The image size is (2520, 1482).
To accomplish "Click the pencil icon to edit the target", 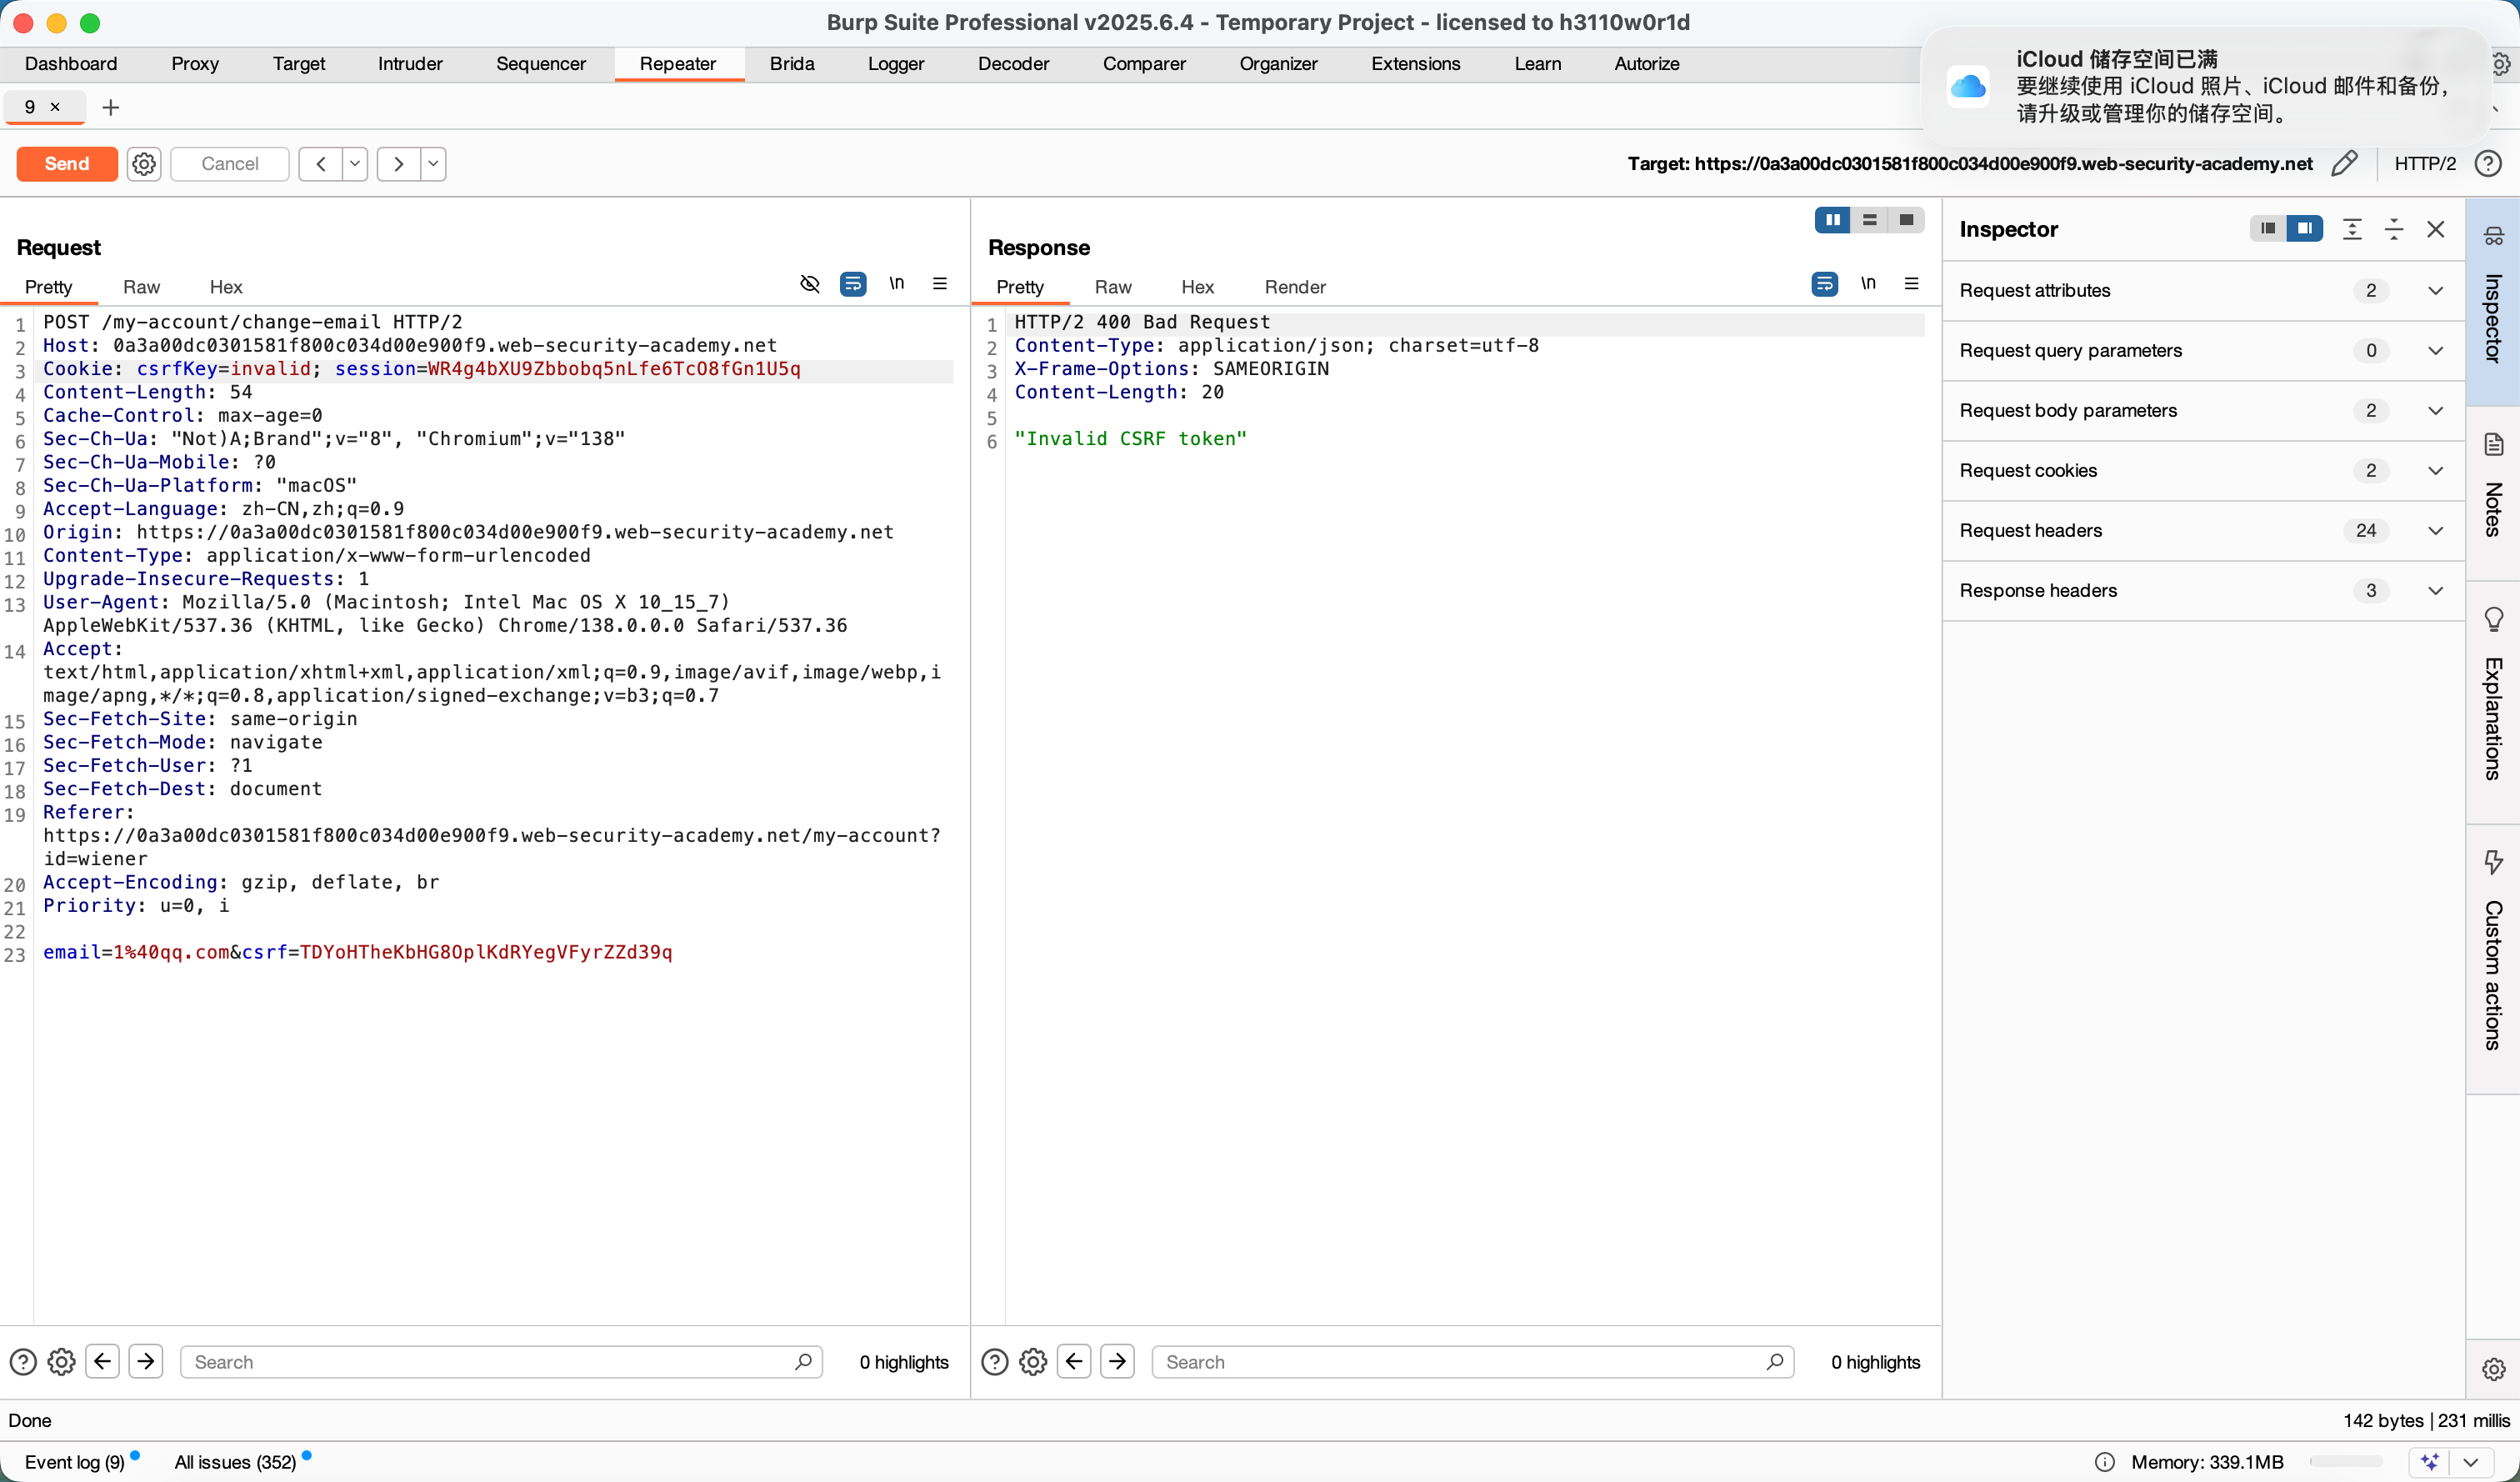I will [2344, 163].
